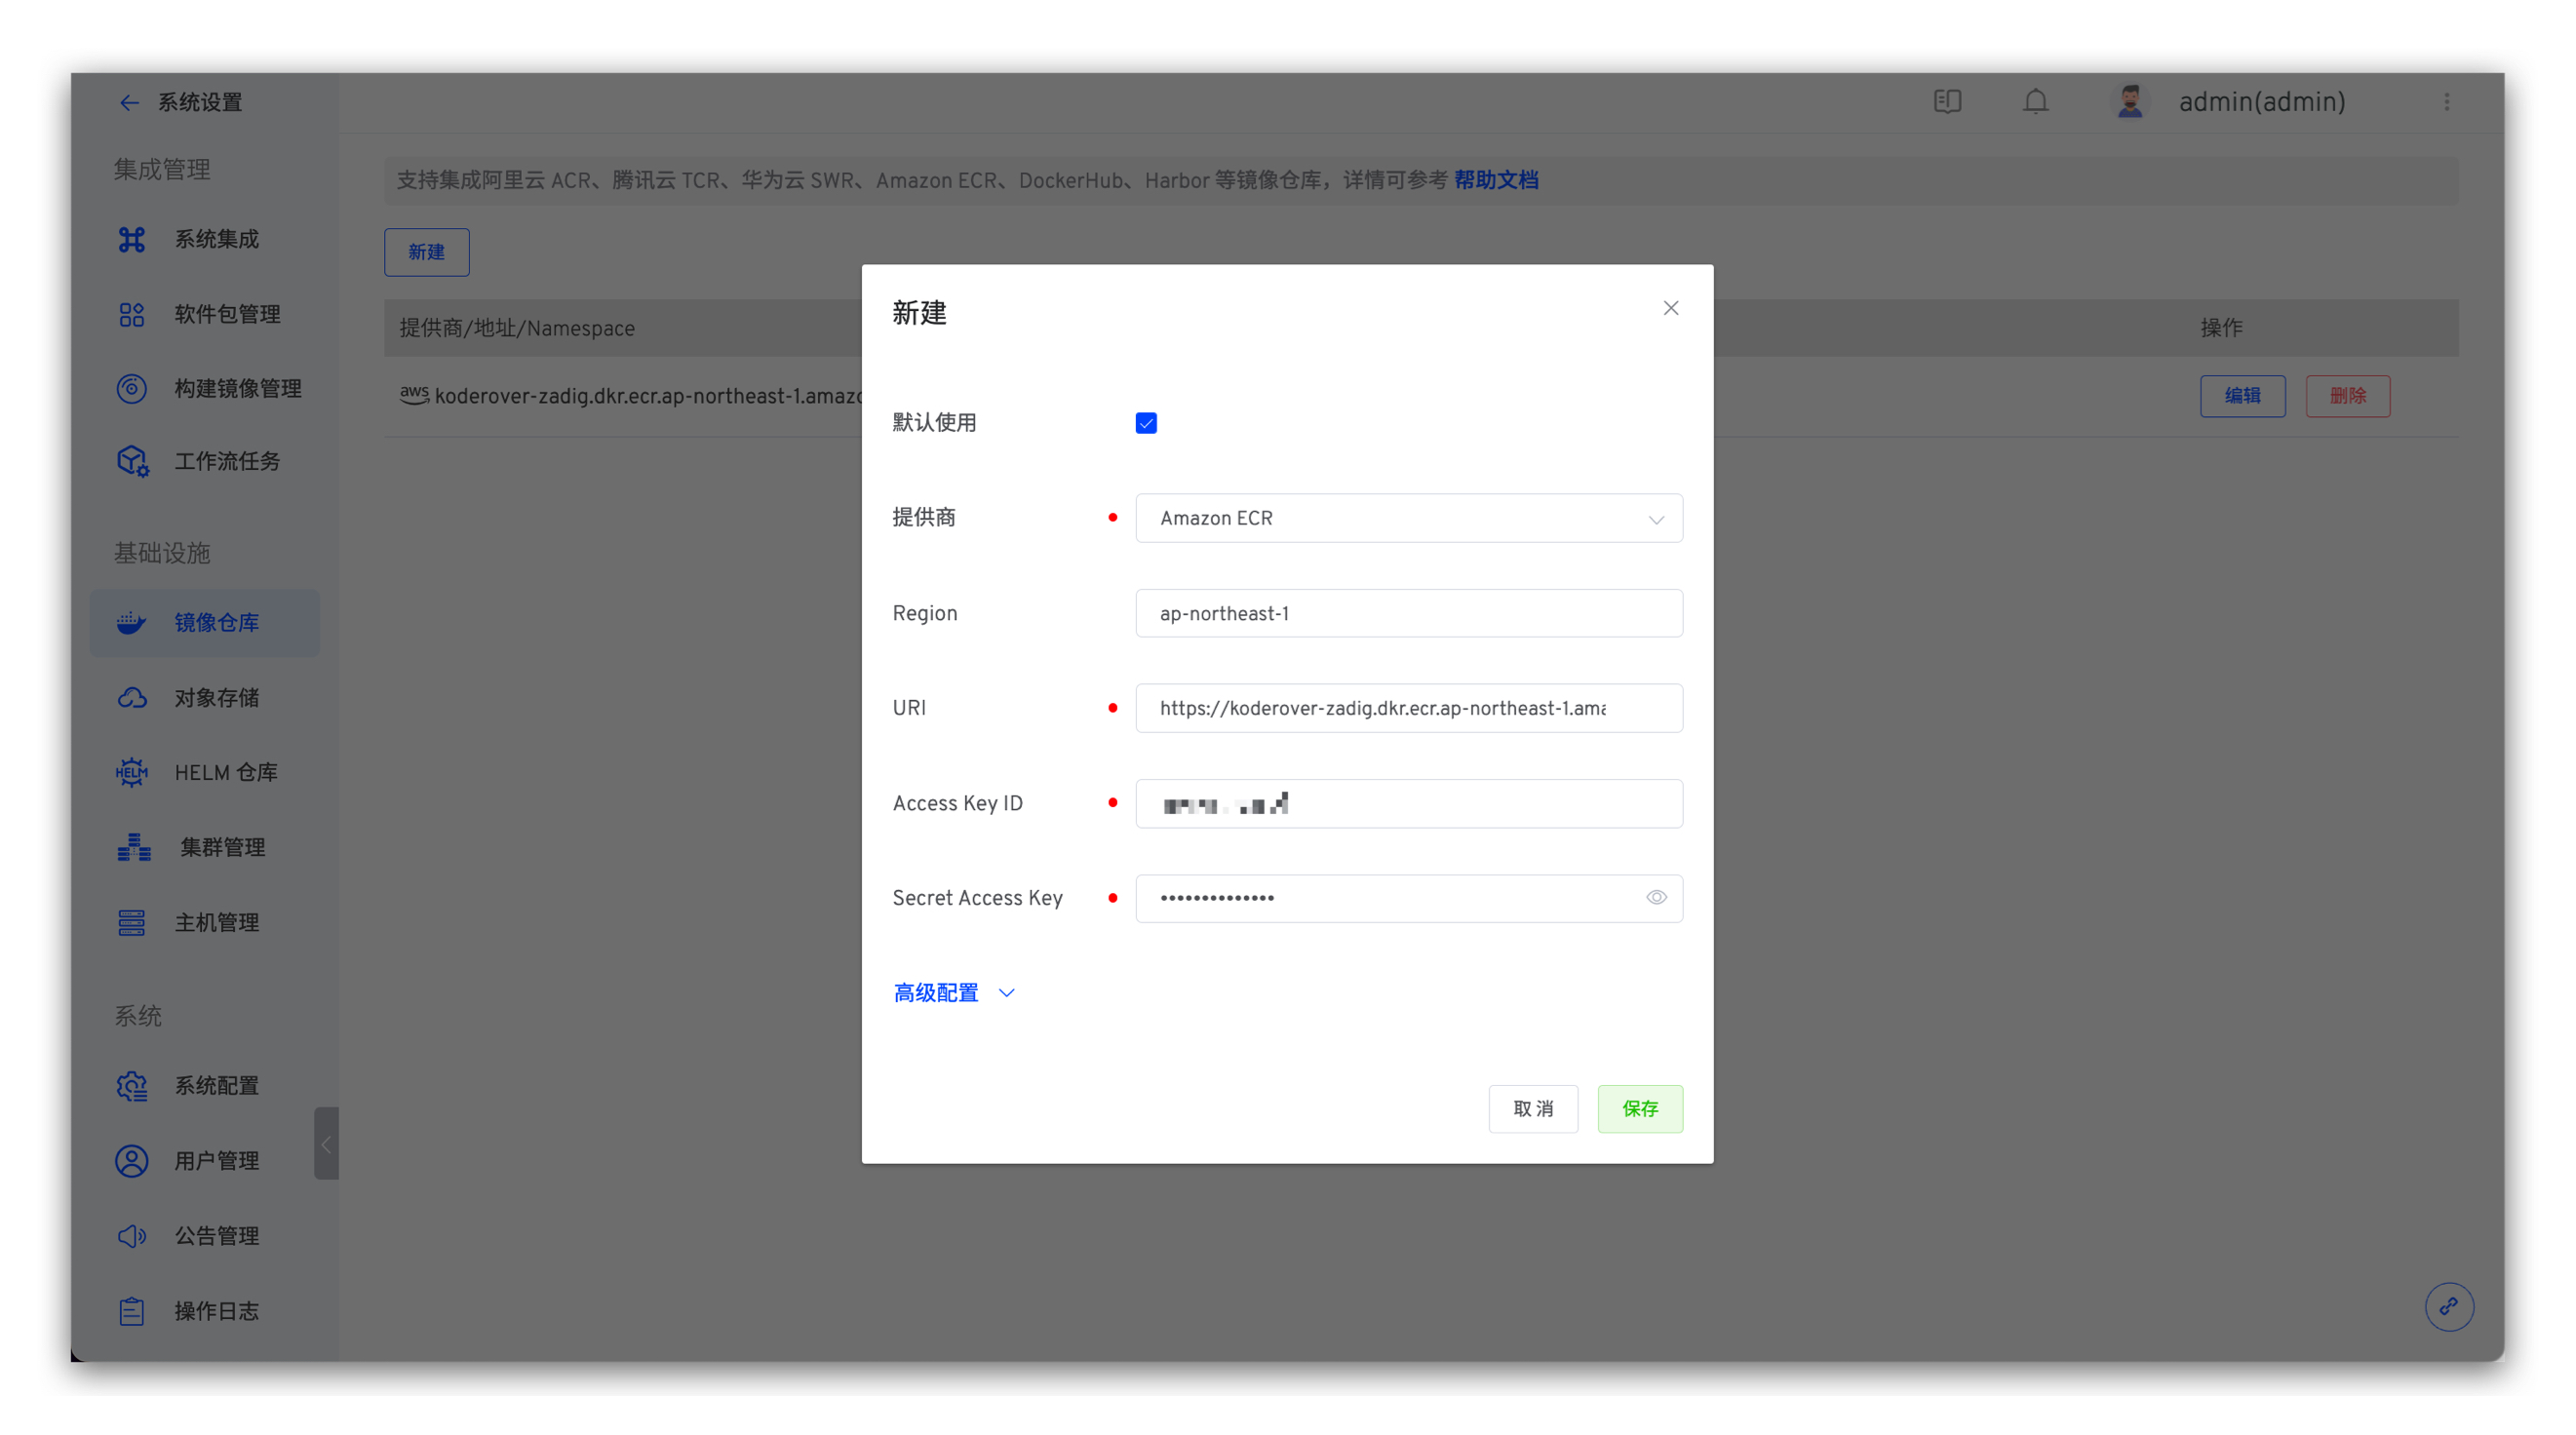Open the 提供商 Amazon ECR dropdown
The image size is (2576, 1435).
(1408, 518)
